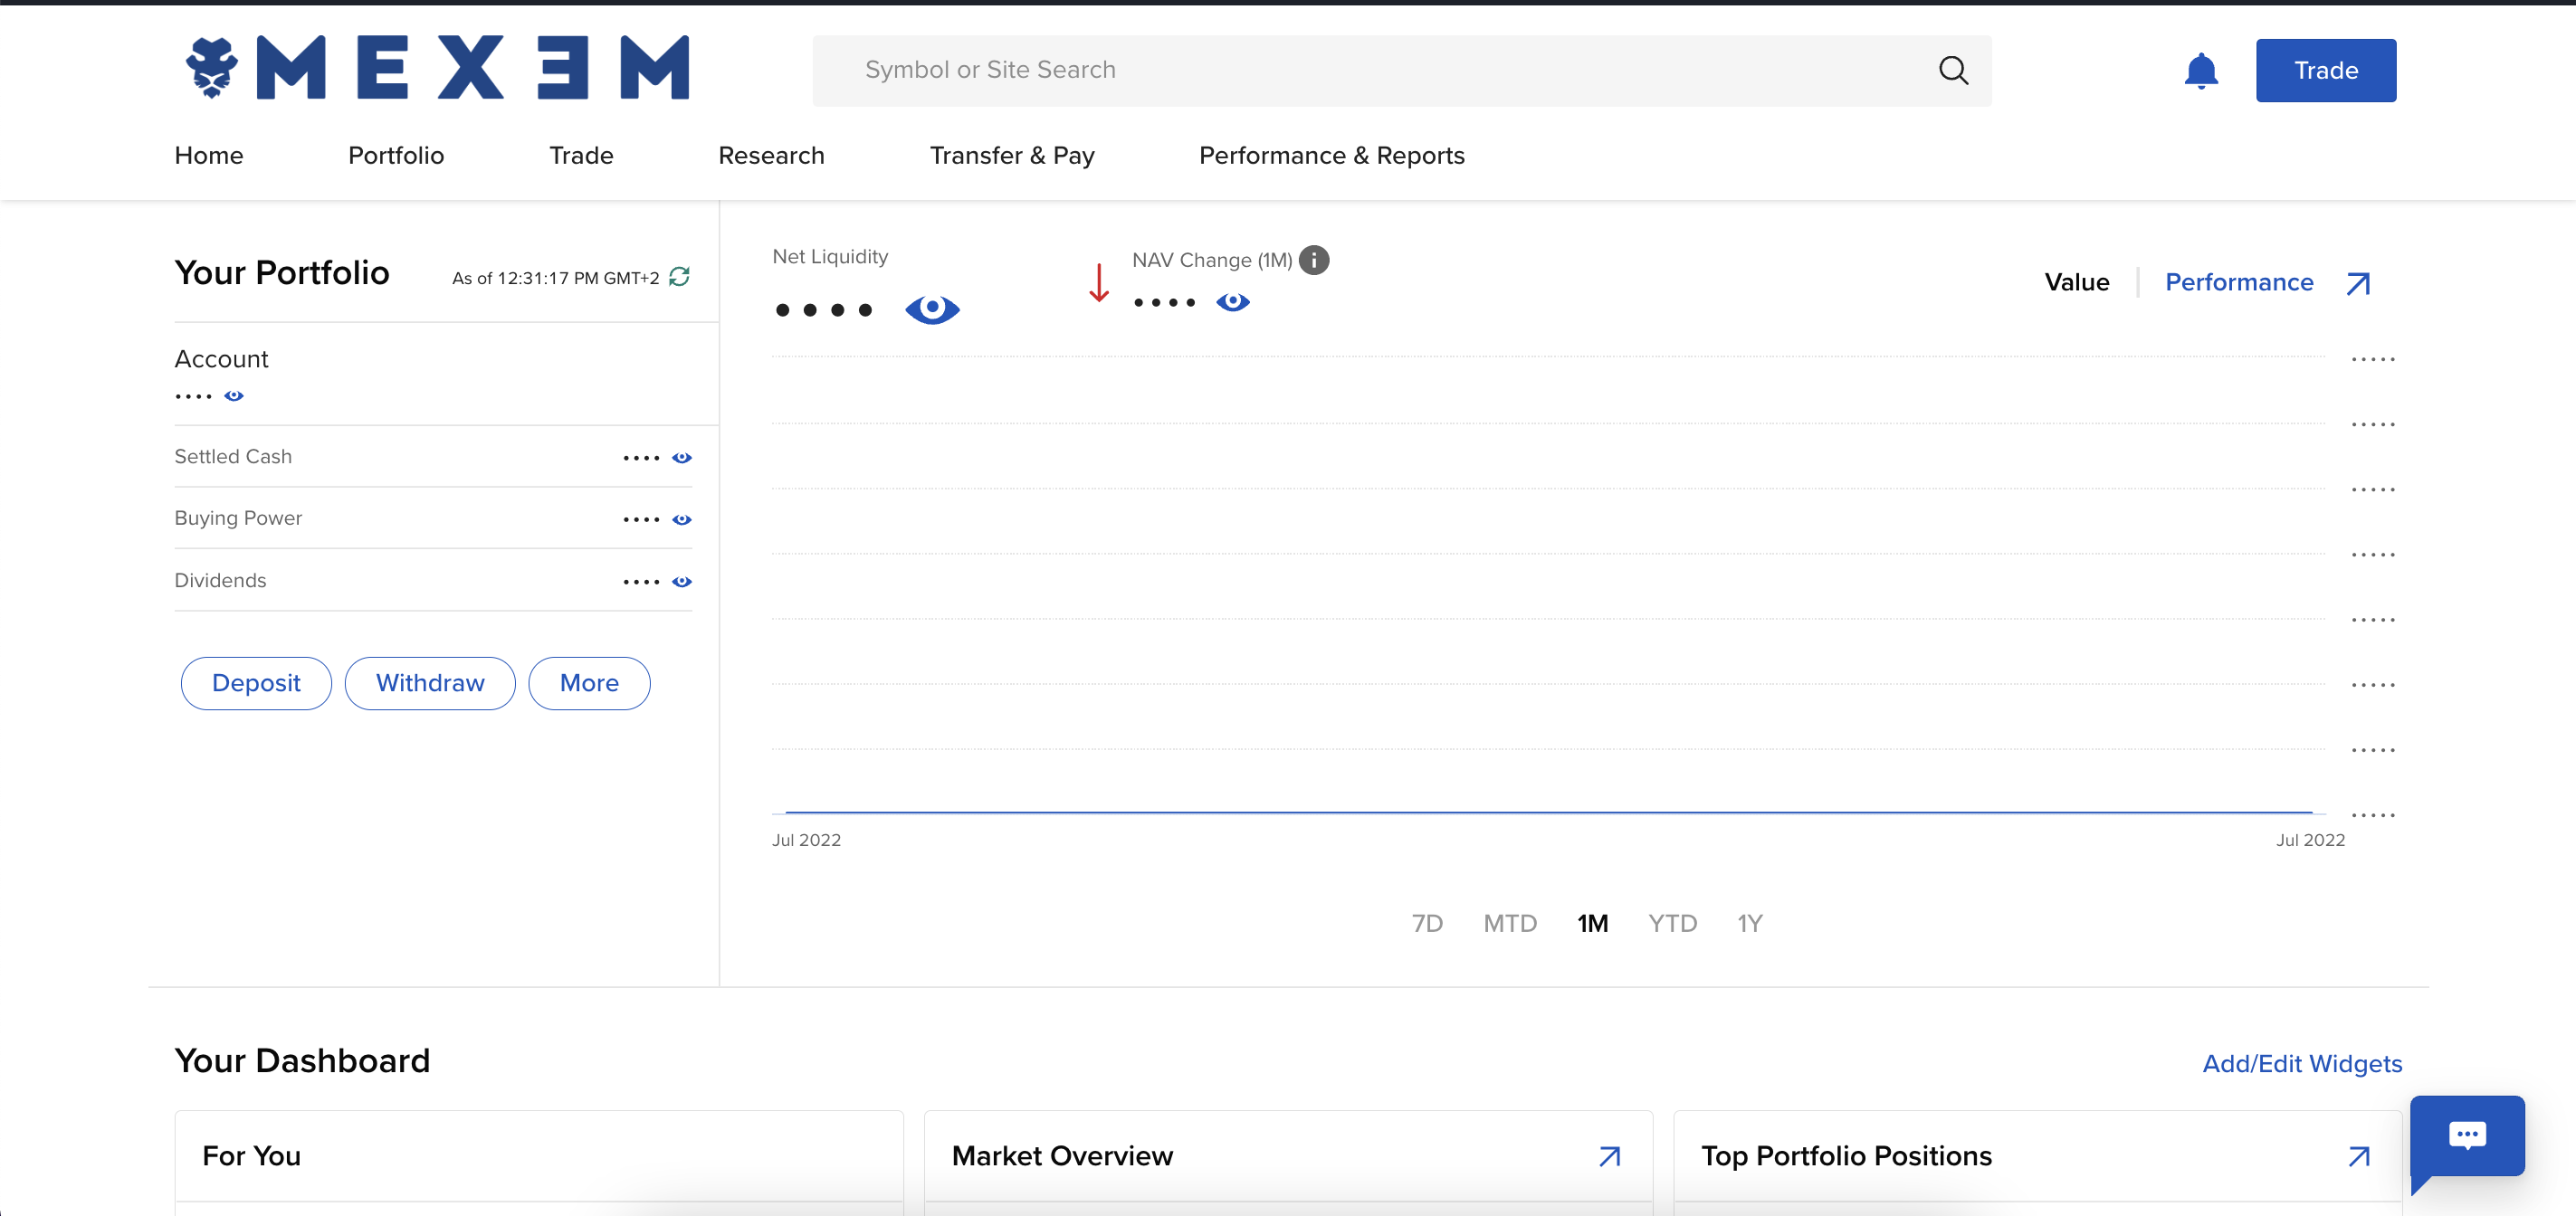The width and height of the screenshot is (2576, 1216).
Task: Open the Performance & Reports menu
Action: [x=1331, y=156]
